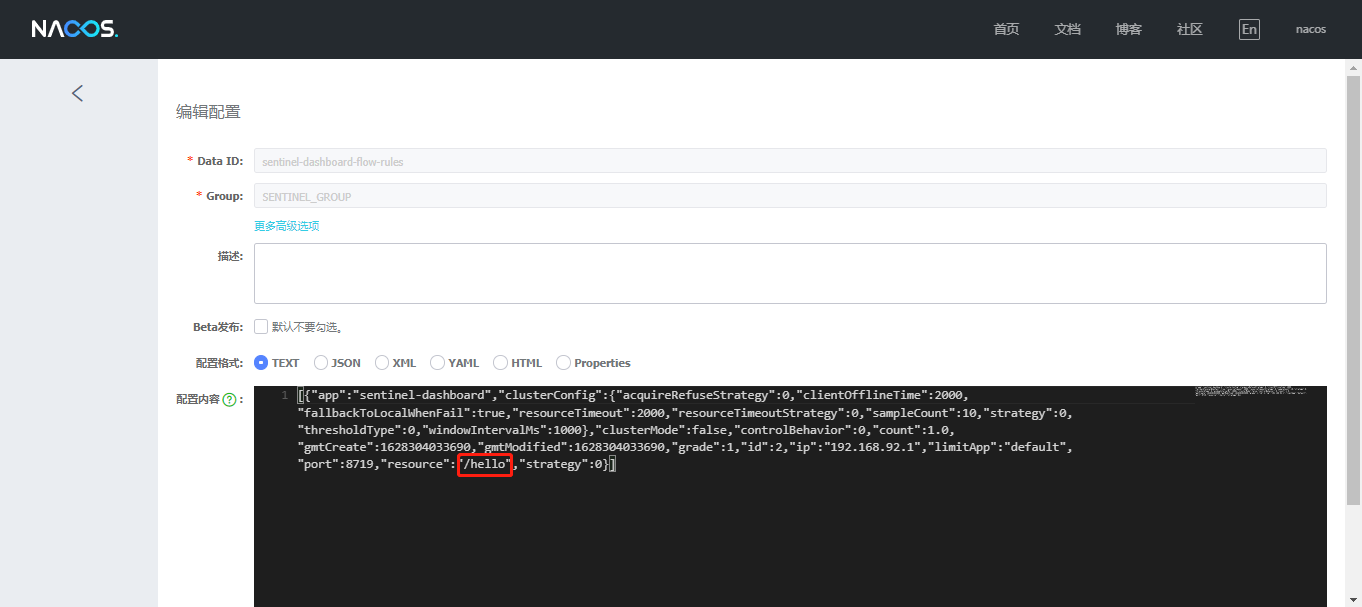Select the TEXT format radio button
The image size is (1362, 607).
coord(261,363)
